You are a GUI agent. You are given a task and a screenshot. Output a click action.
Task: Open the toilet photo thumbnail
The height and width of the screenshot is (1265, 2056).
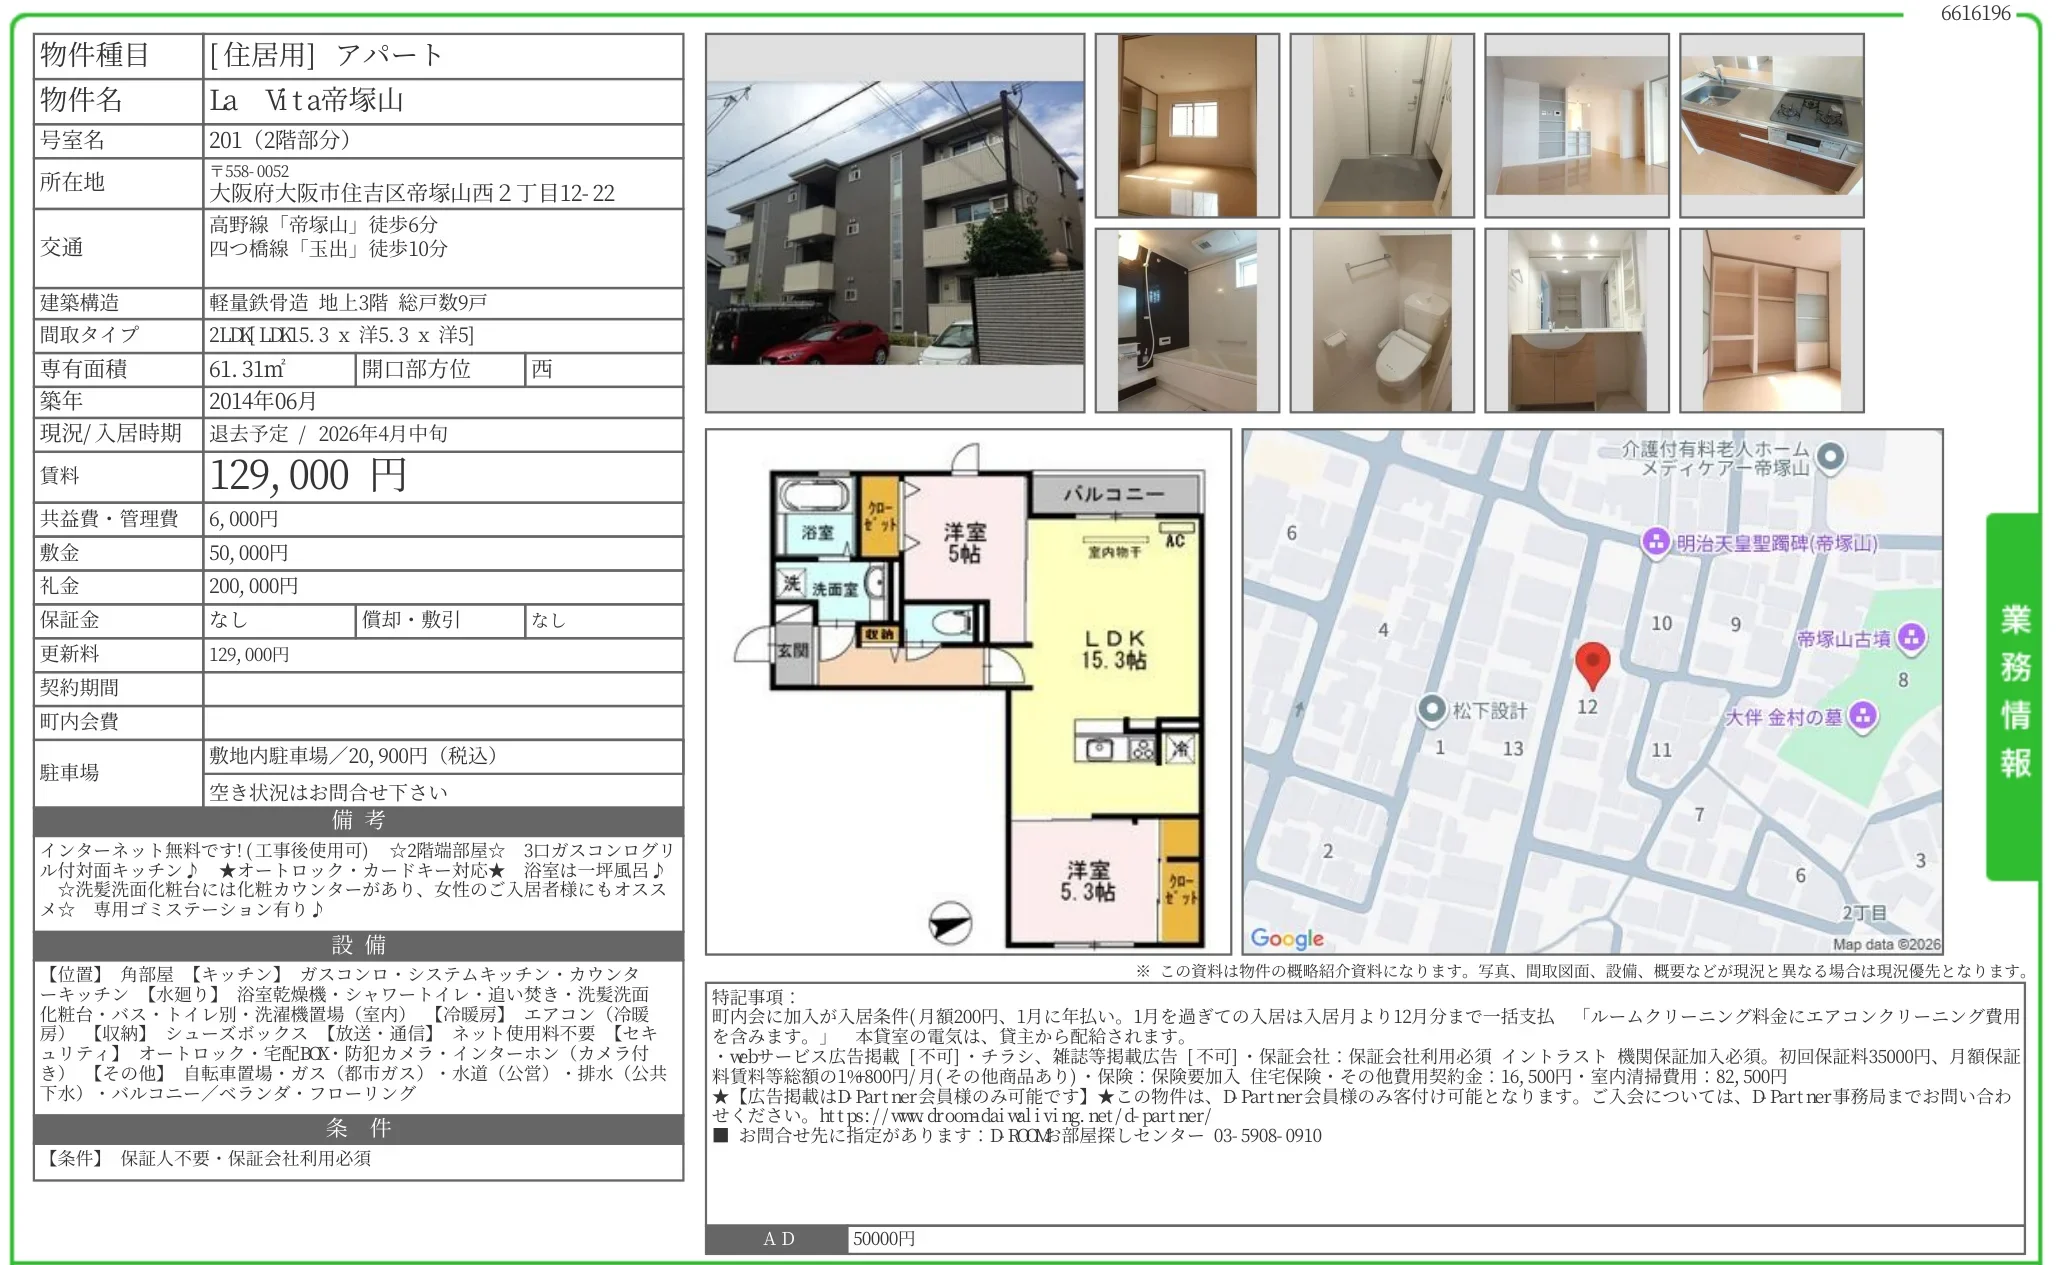pyautogui.click(x=1381, y=321)
